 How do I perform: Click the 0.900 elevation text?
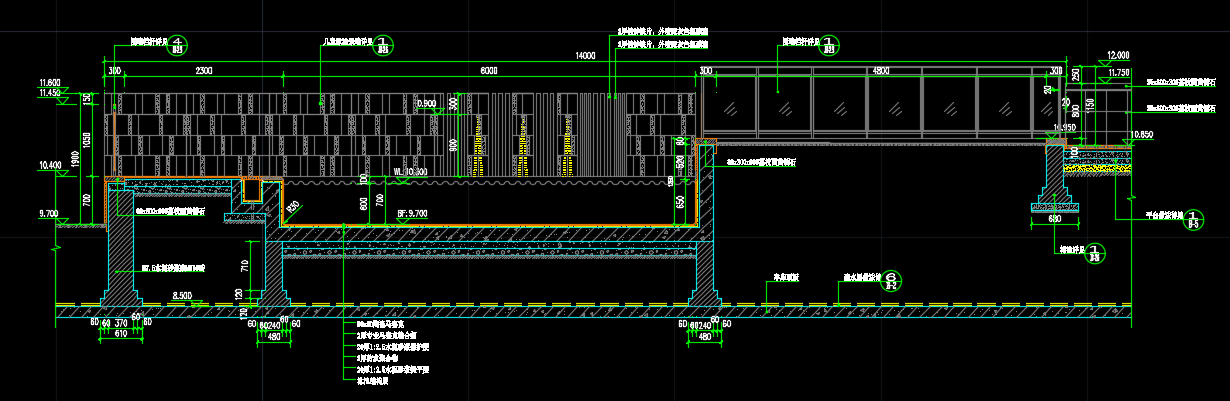(x=426, y=103)
